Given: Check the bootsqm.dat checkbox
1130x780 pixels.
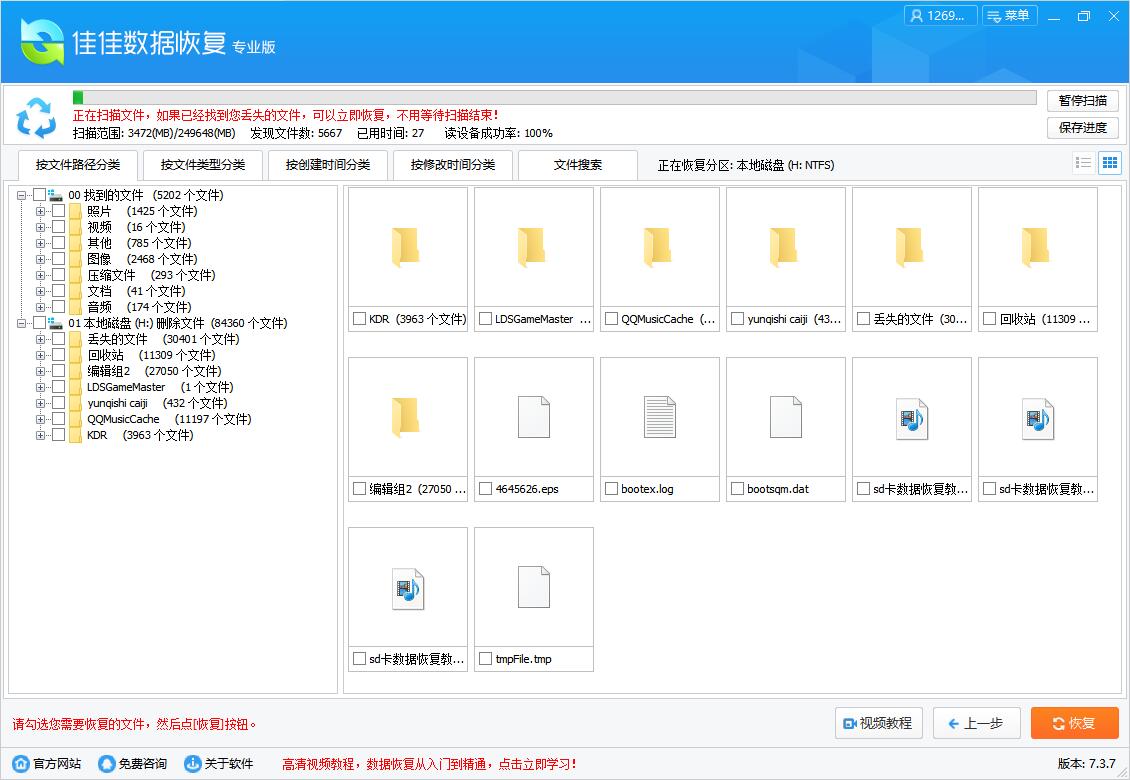Looking at the screenshot, I should 737,489.
